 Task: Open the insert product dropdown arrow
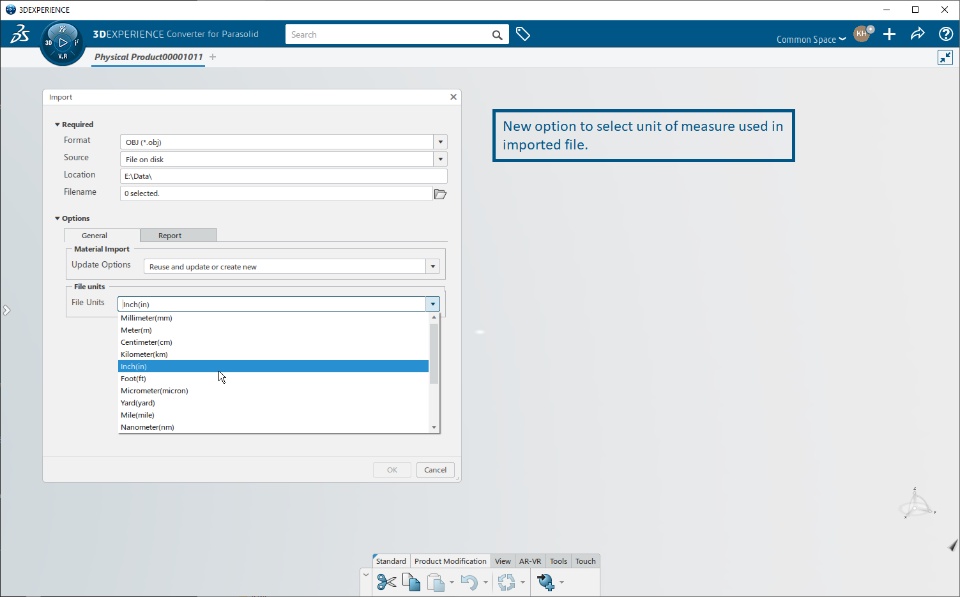(561, 582)
